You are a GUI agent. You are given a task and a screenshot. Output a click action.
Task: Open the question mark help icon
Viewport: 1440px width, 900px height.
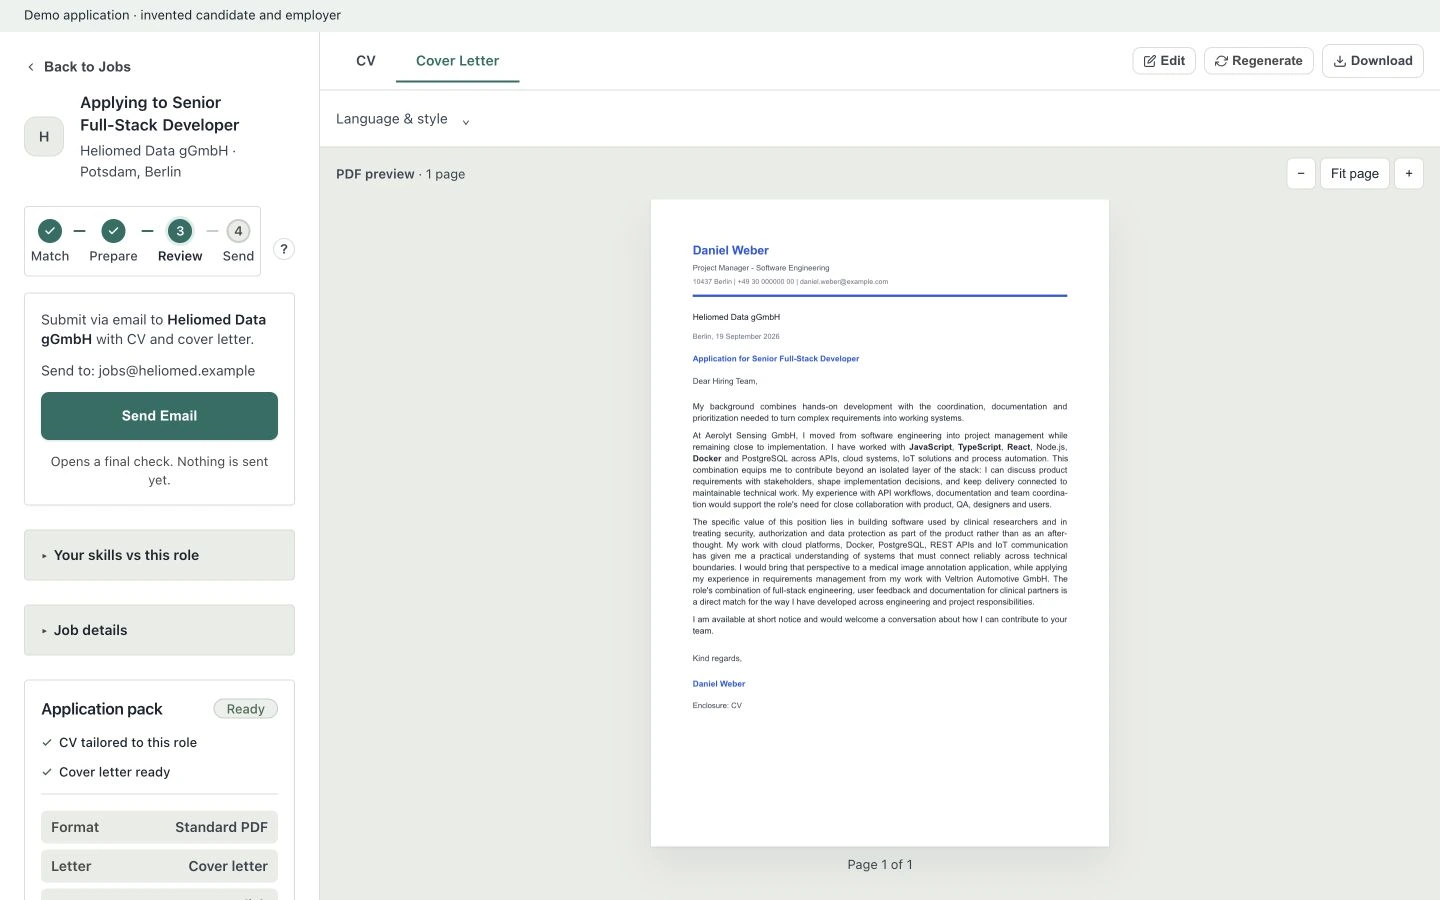[x=284, y=249]
